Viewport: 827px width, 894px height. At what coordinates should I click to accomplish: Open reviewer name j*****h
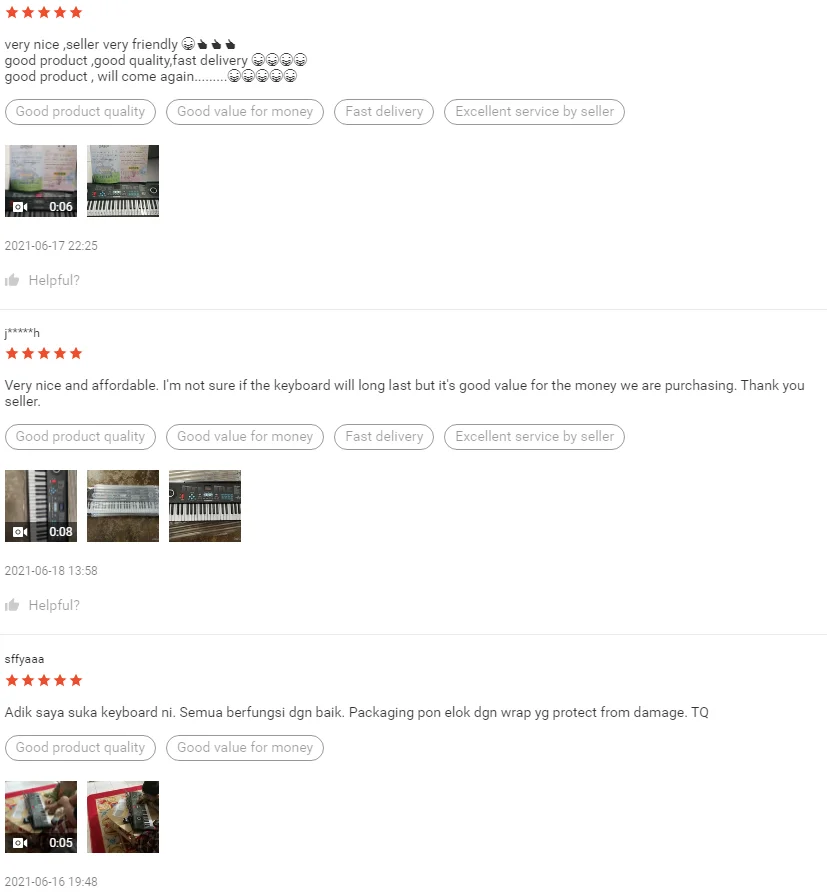[22, 332]
